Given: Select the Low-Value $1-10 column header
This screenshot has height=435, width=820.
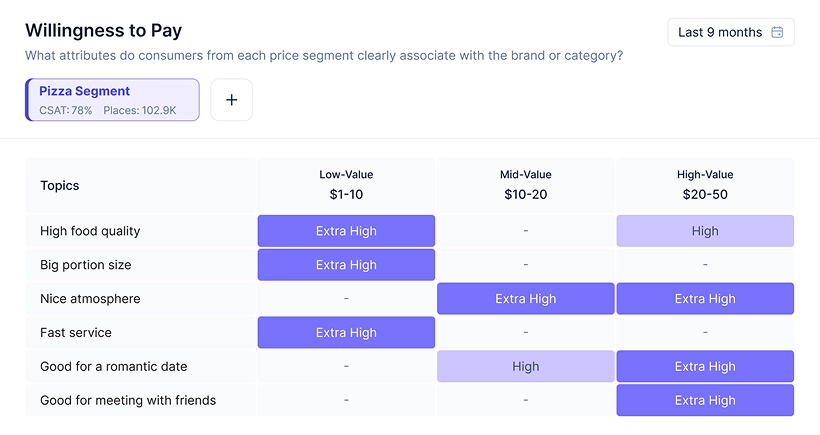Looking at the screenshot, I should click(x=346, y=185).
